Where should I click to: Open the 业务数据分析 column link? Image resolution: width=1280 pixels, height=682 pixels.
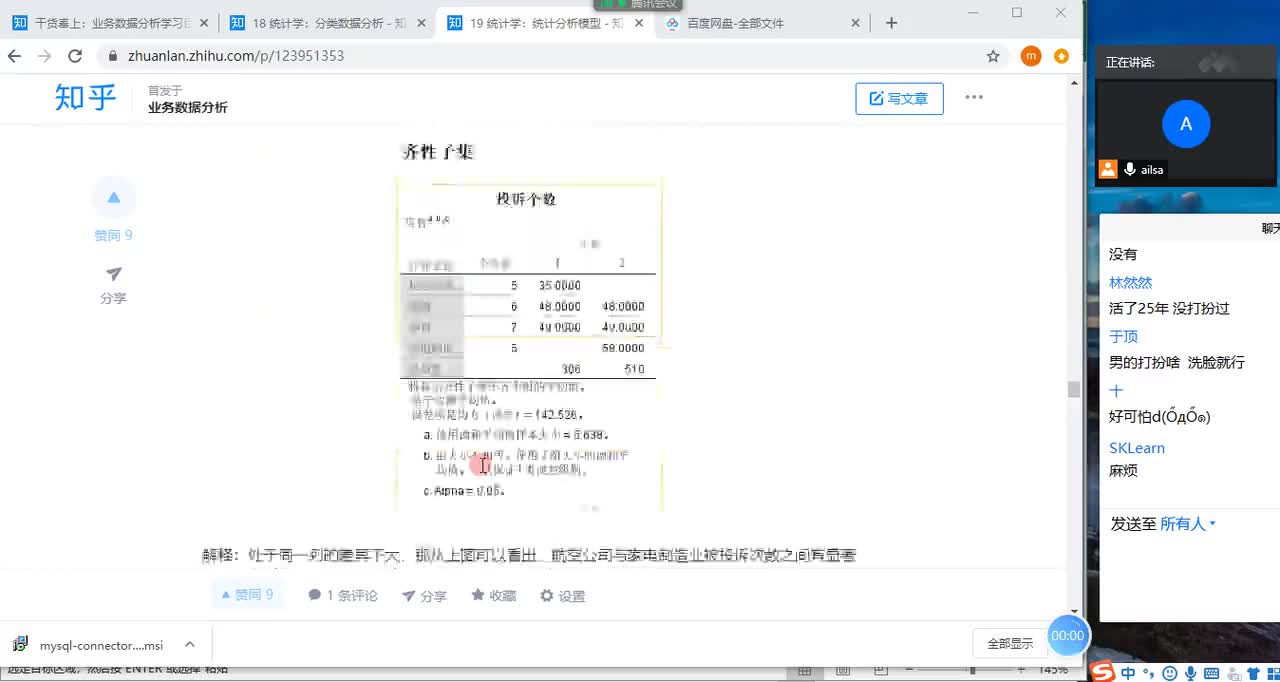(188, 107)
